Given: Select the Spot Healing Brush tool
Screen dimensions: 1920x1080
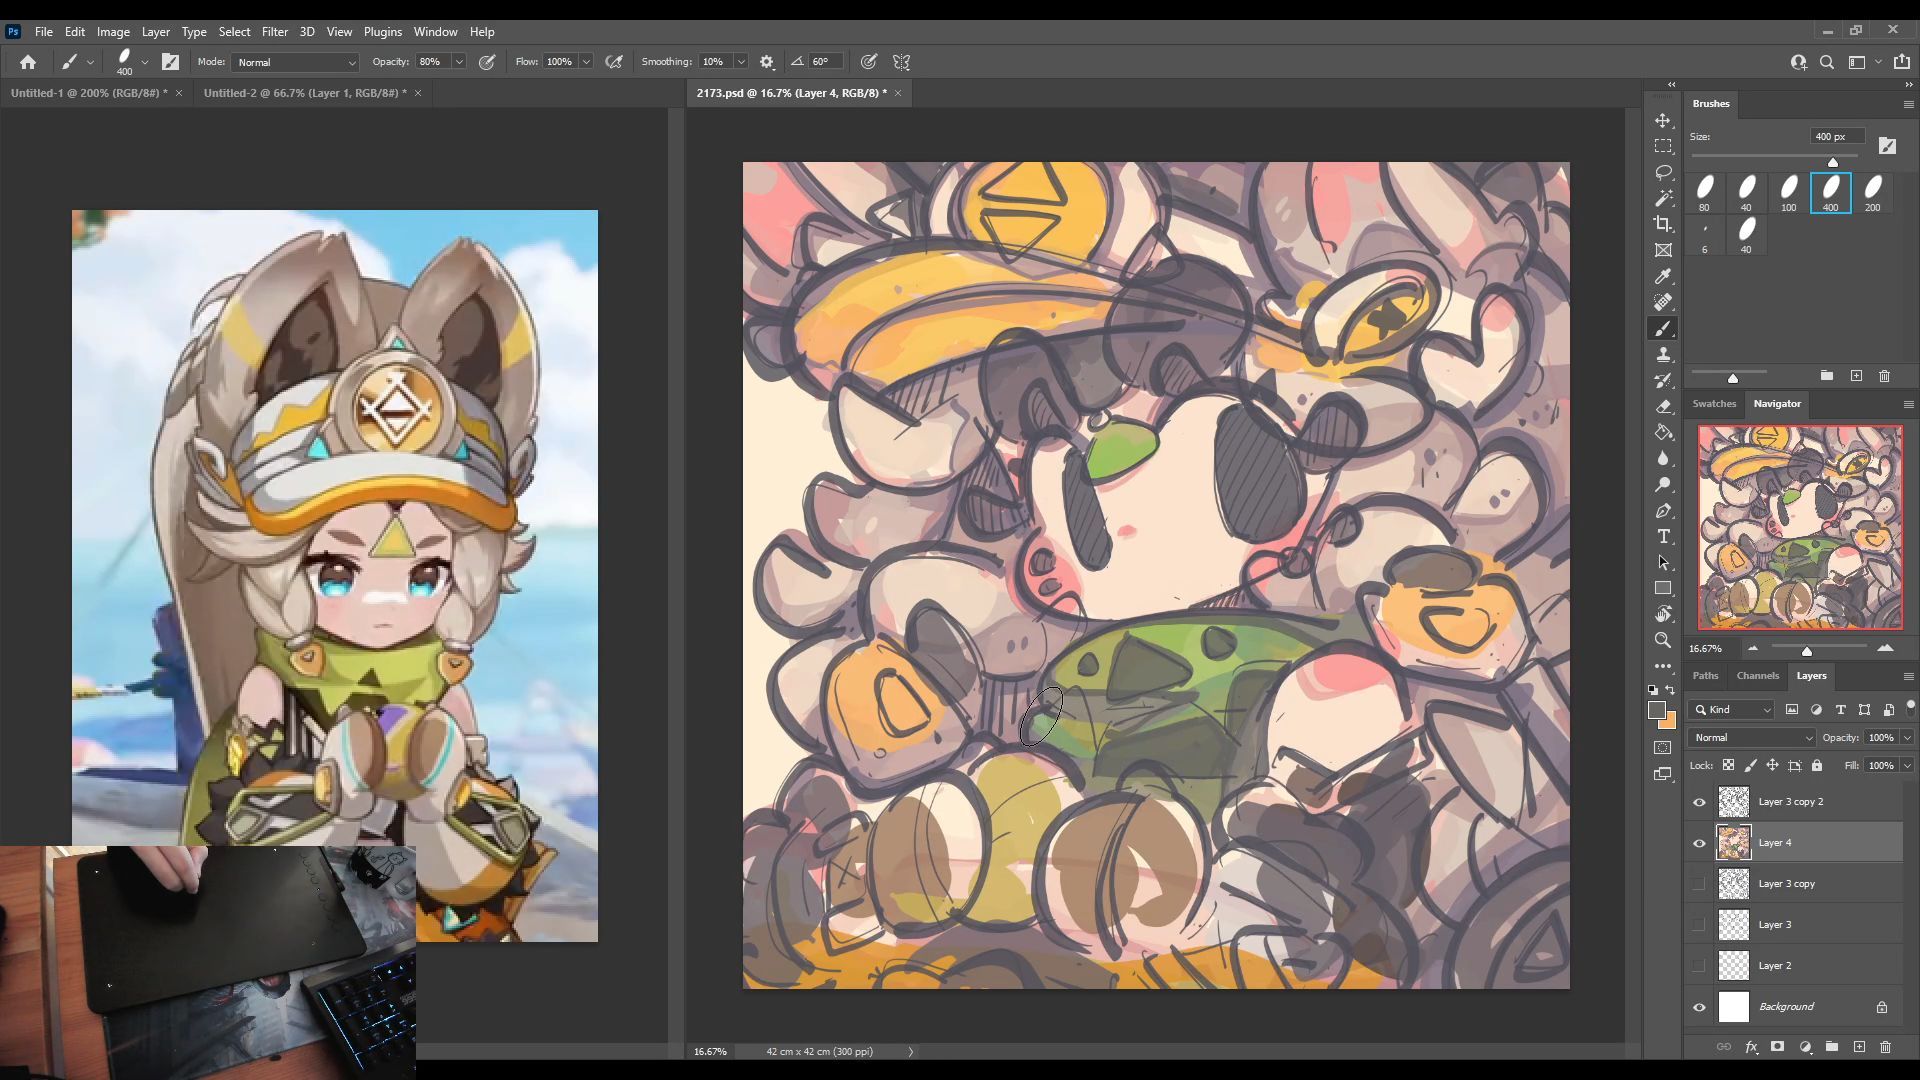Looking at the screenshot, I should pyautogui.click(x=1663, y=302).
